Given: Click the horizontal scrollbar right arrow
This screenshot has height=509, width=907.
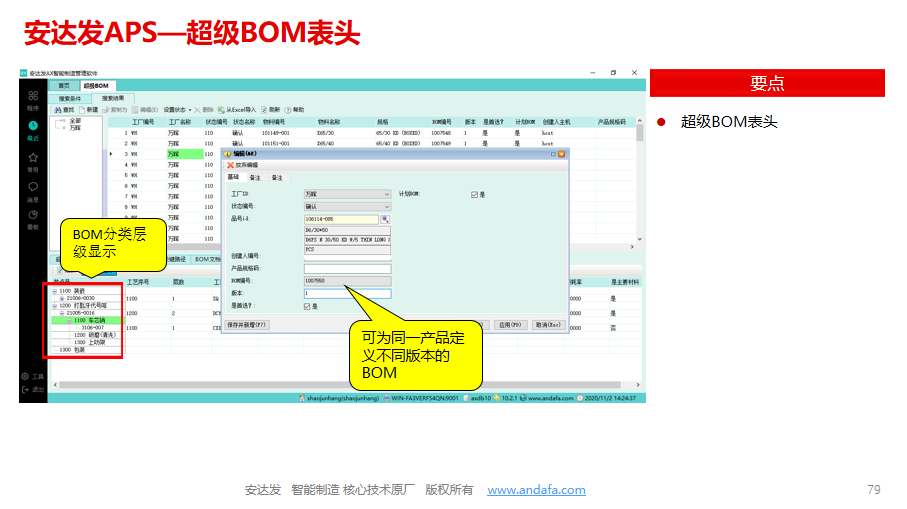Looking at the screenshot, I should (638, 385).
